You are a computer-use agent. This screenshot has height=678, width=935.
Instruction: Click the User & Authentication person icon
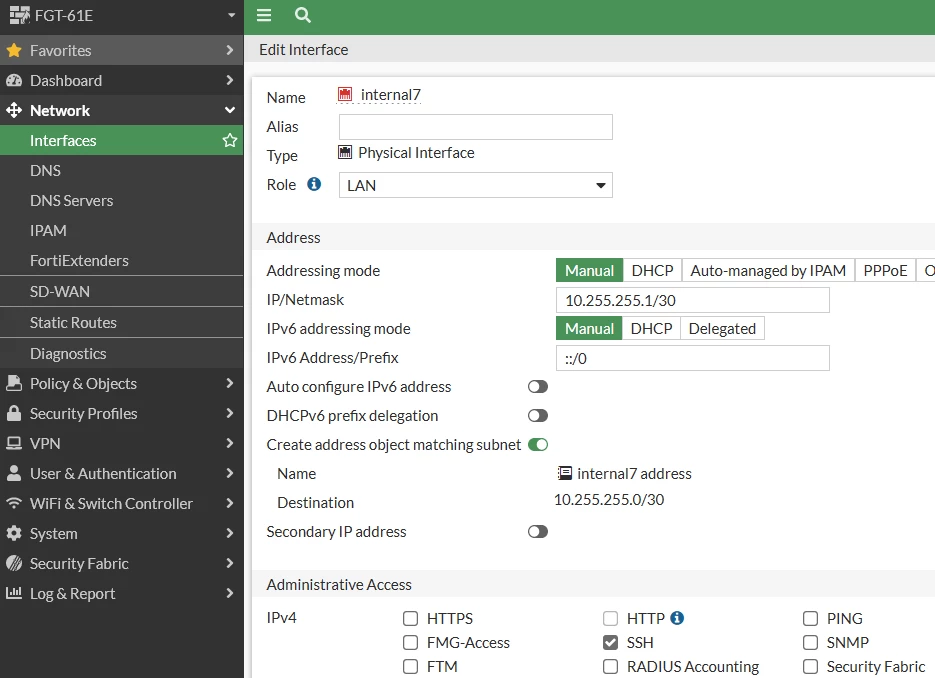[14, 473]
